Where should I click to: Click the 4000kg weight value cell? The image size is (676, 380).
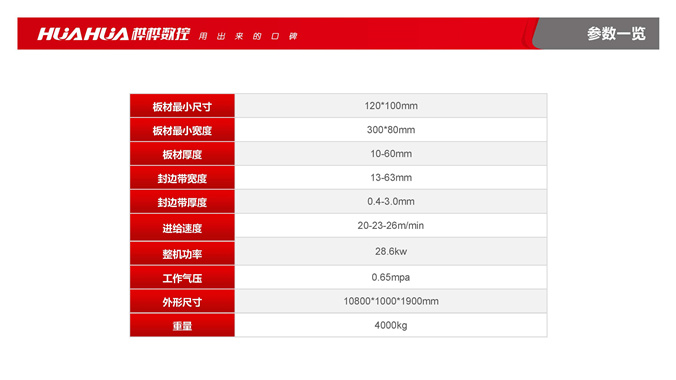[x=391, y=325]
